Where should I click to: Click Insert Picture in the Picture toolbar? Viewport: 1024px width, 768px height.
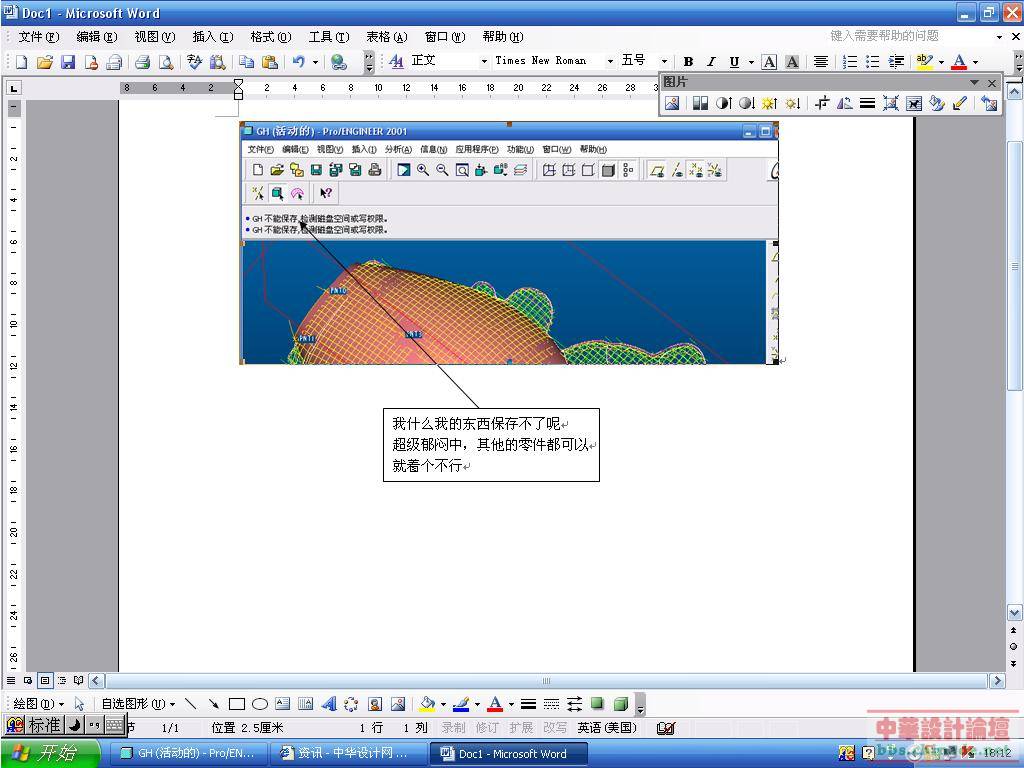coord(672,103)
